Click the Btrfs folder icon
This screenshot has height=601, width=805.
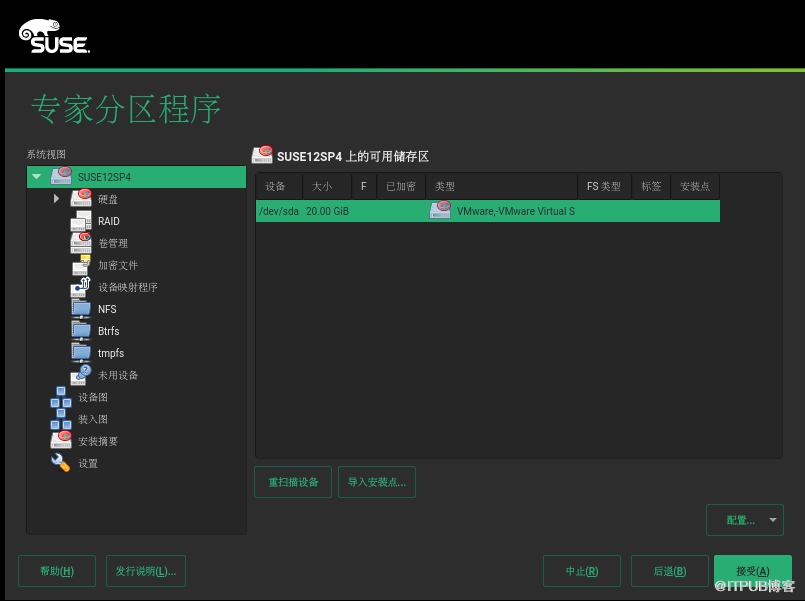coord(81,331)
